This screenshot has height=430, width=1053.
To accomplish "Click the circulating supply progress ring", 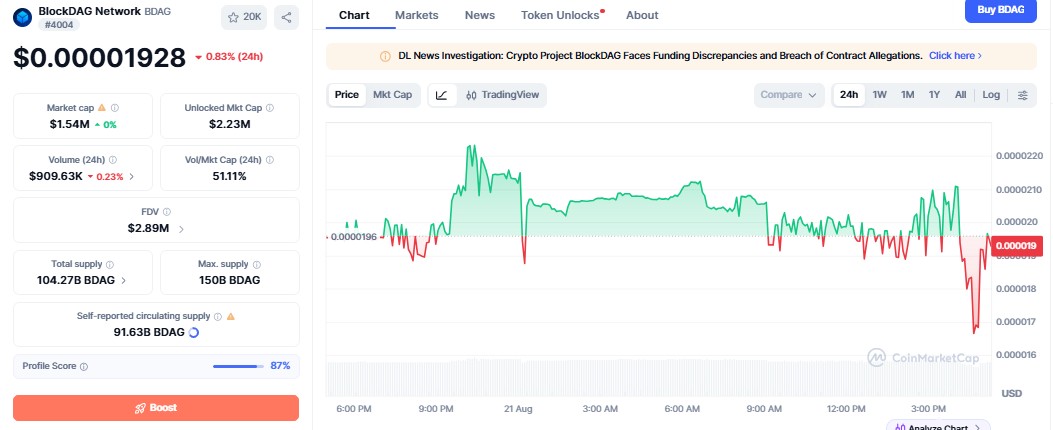I will pos(193,332).
